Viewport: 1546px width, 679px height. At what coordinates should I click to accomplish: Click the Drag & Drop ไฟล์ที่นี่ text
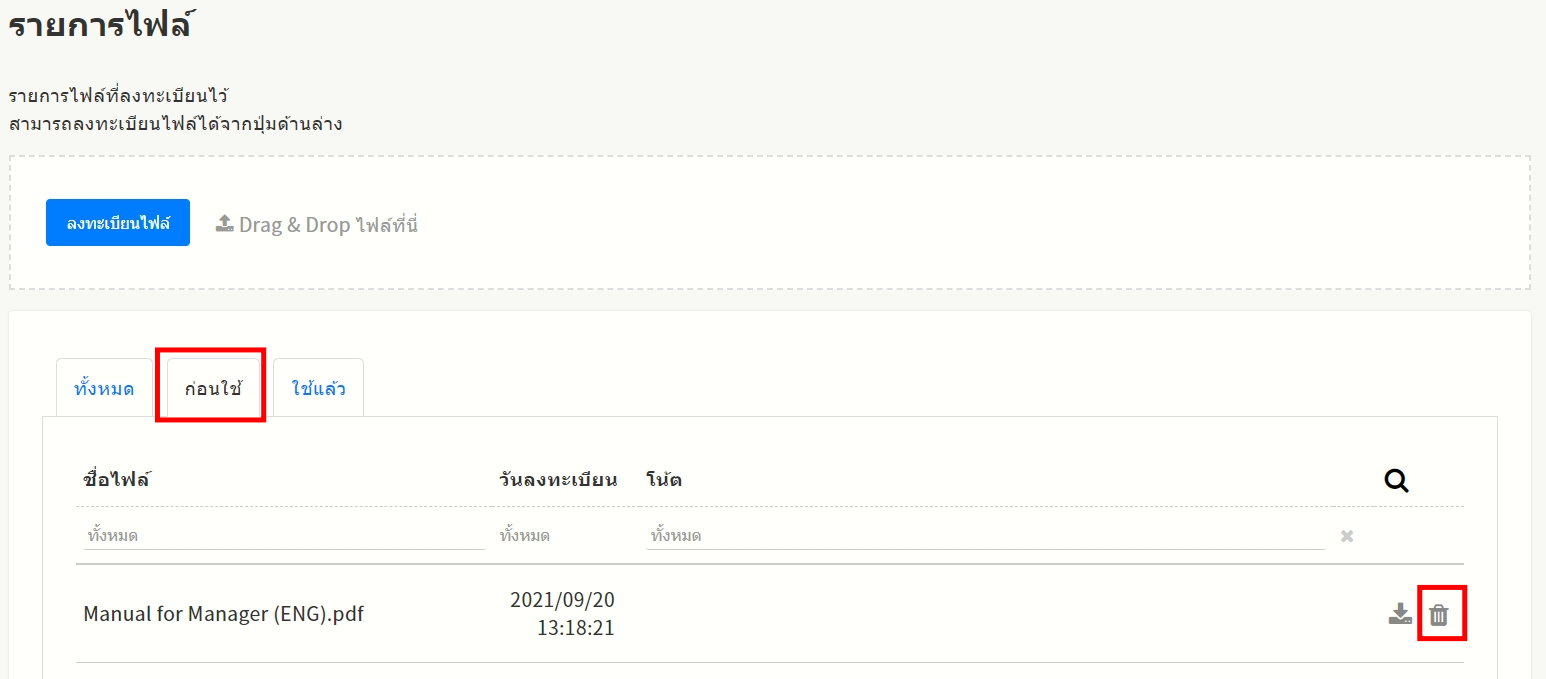(328, 224)
